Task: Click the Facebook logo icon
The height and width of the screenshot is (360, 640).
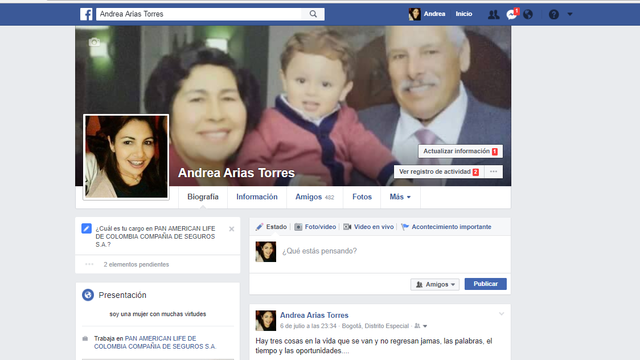Action: point(86,14)
